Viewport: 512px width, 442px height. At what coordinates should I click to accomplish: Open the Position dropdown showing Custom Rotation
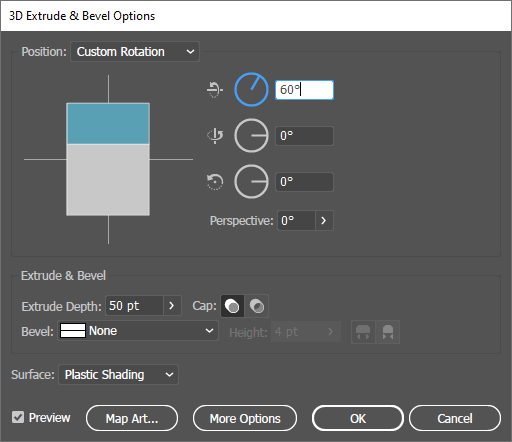pyautogui.click(x=135, y=52)
